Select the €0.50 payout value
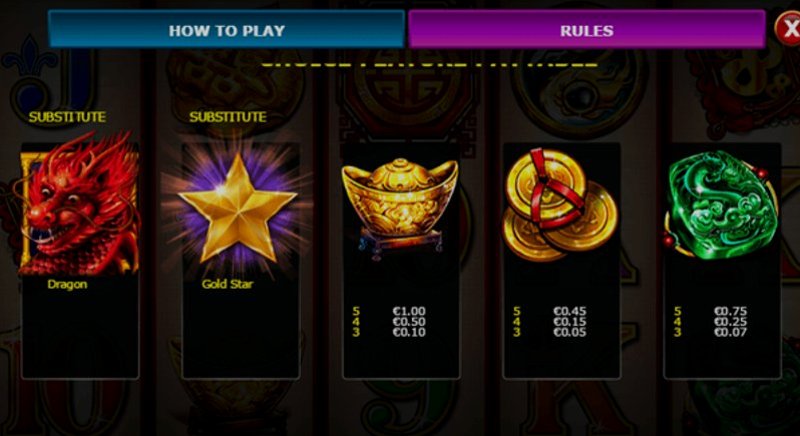 tap(409, 322)
